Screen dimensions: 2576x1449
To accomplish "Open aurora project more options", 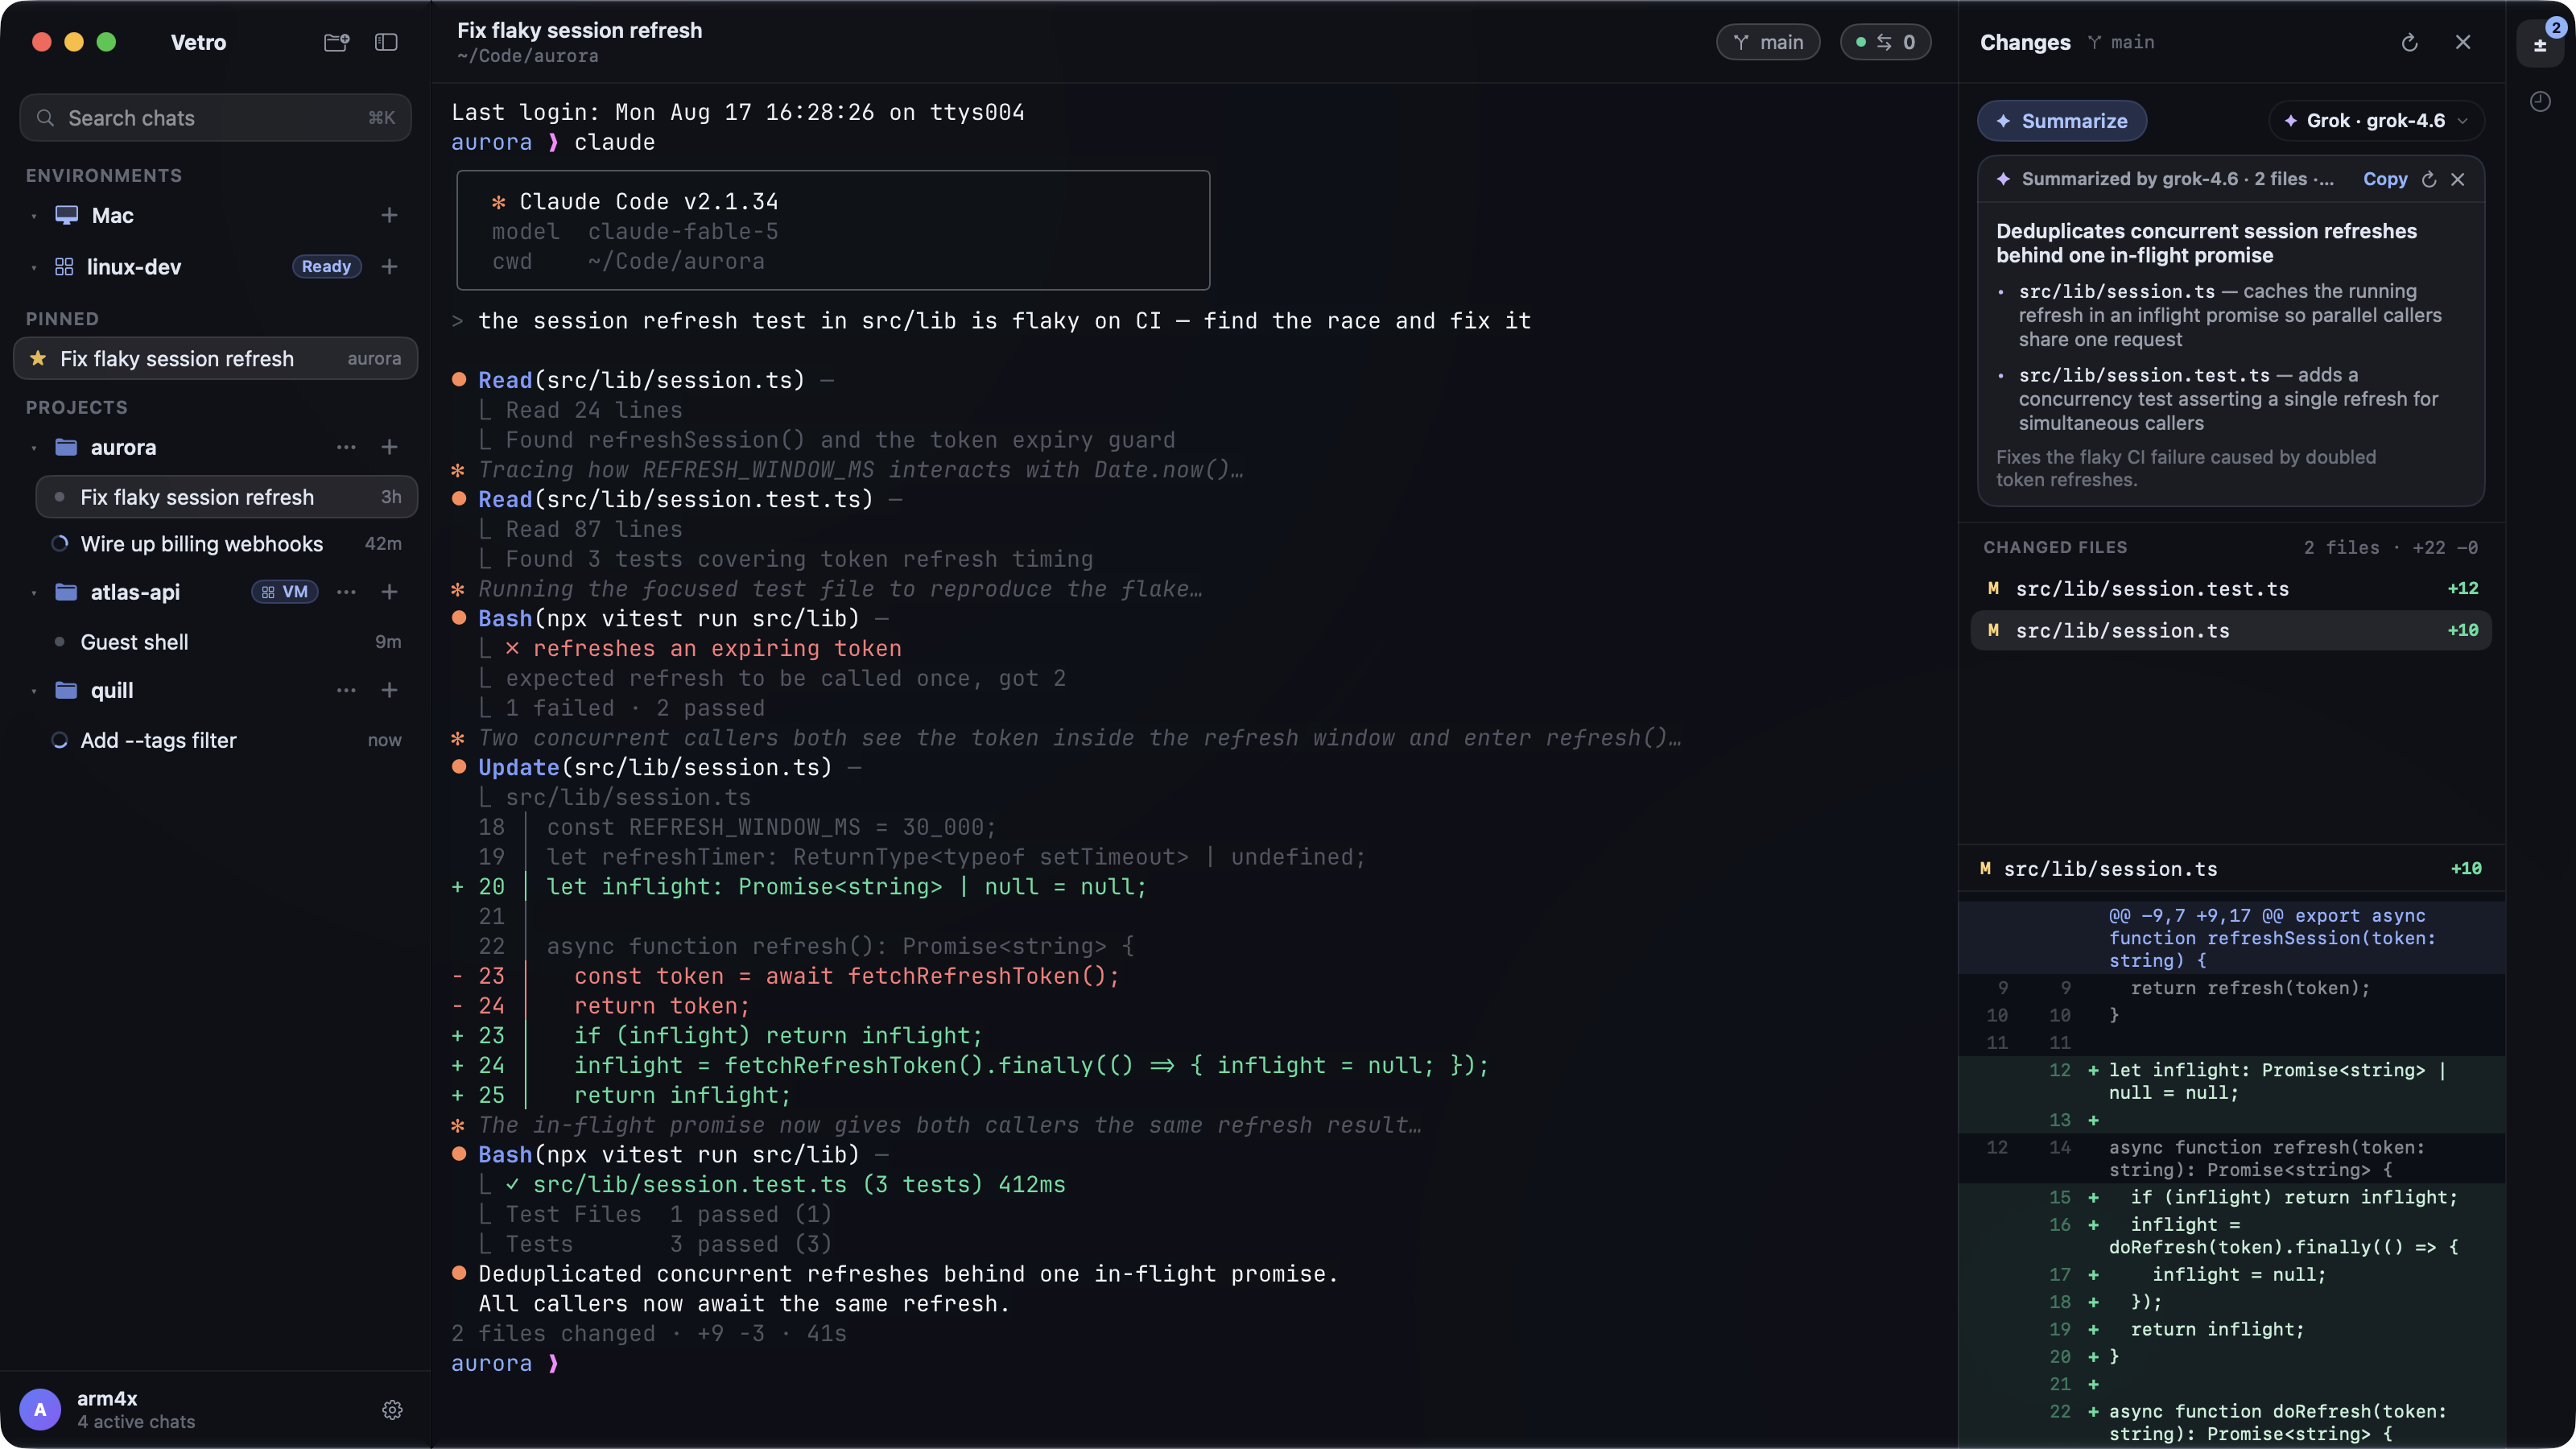I will tap(346, 447).
